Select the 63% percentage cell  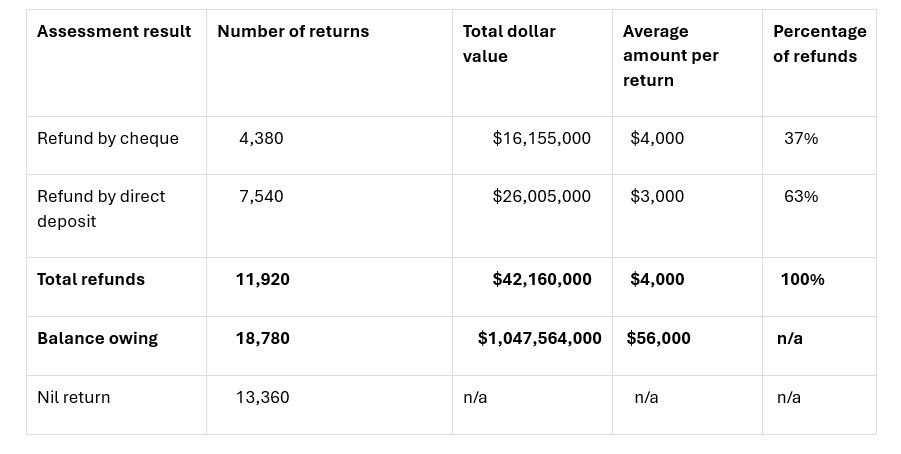[801, 197]
